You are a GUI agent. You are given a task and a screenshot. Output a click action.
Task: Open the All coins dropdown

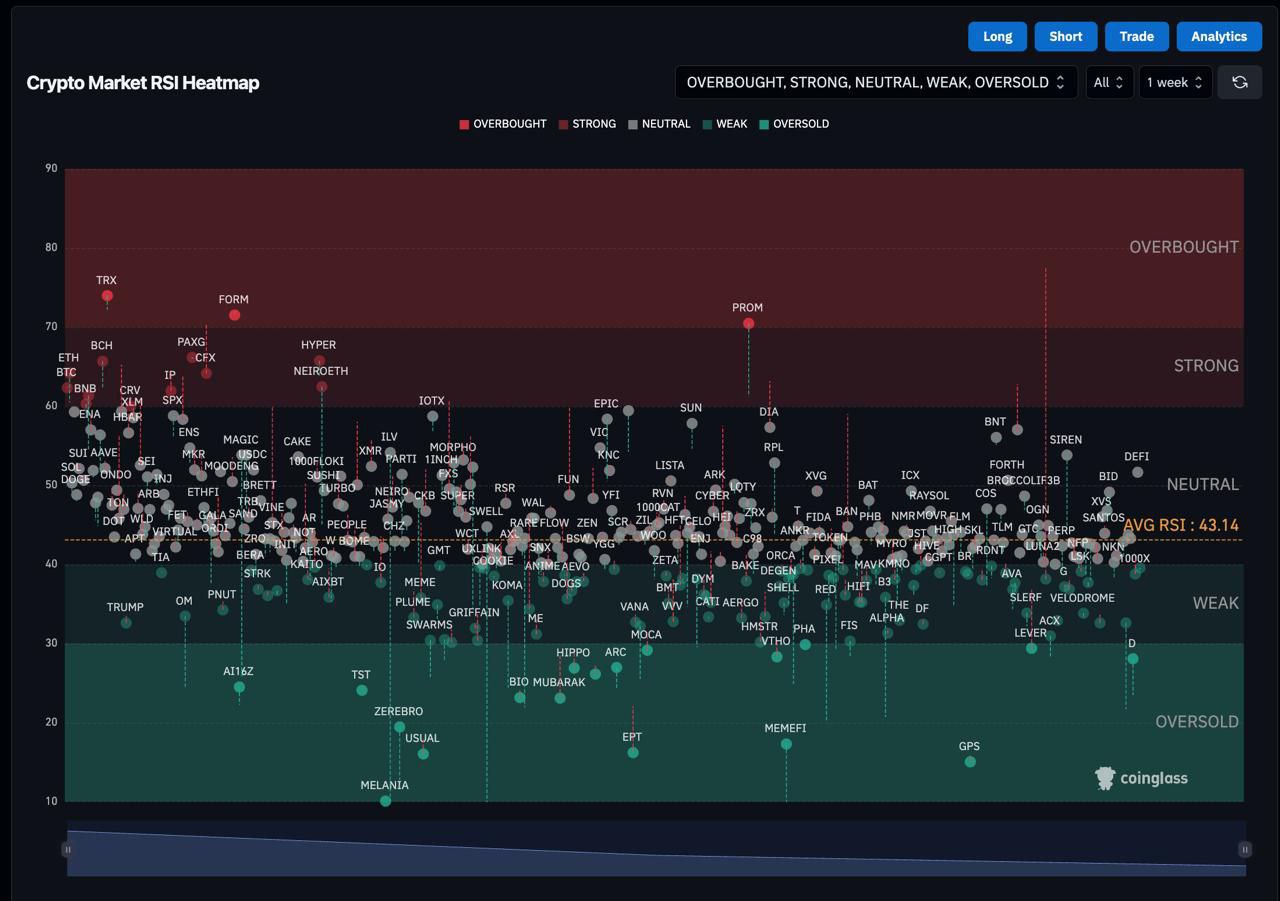(x=1110, y=82)
